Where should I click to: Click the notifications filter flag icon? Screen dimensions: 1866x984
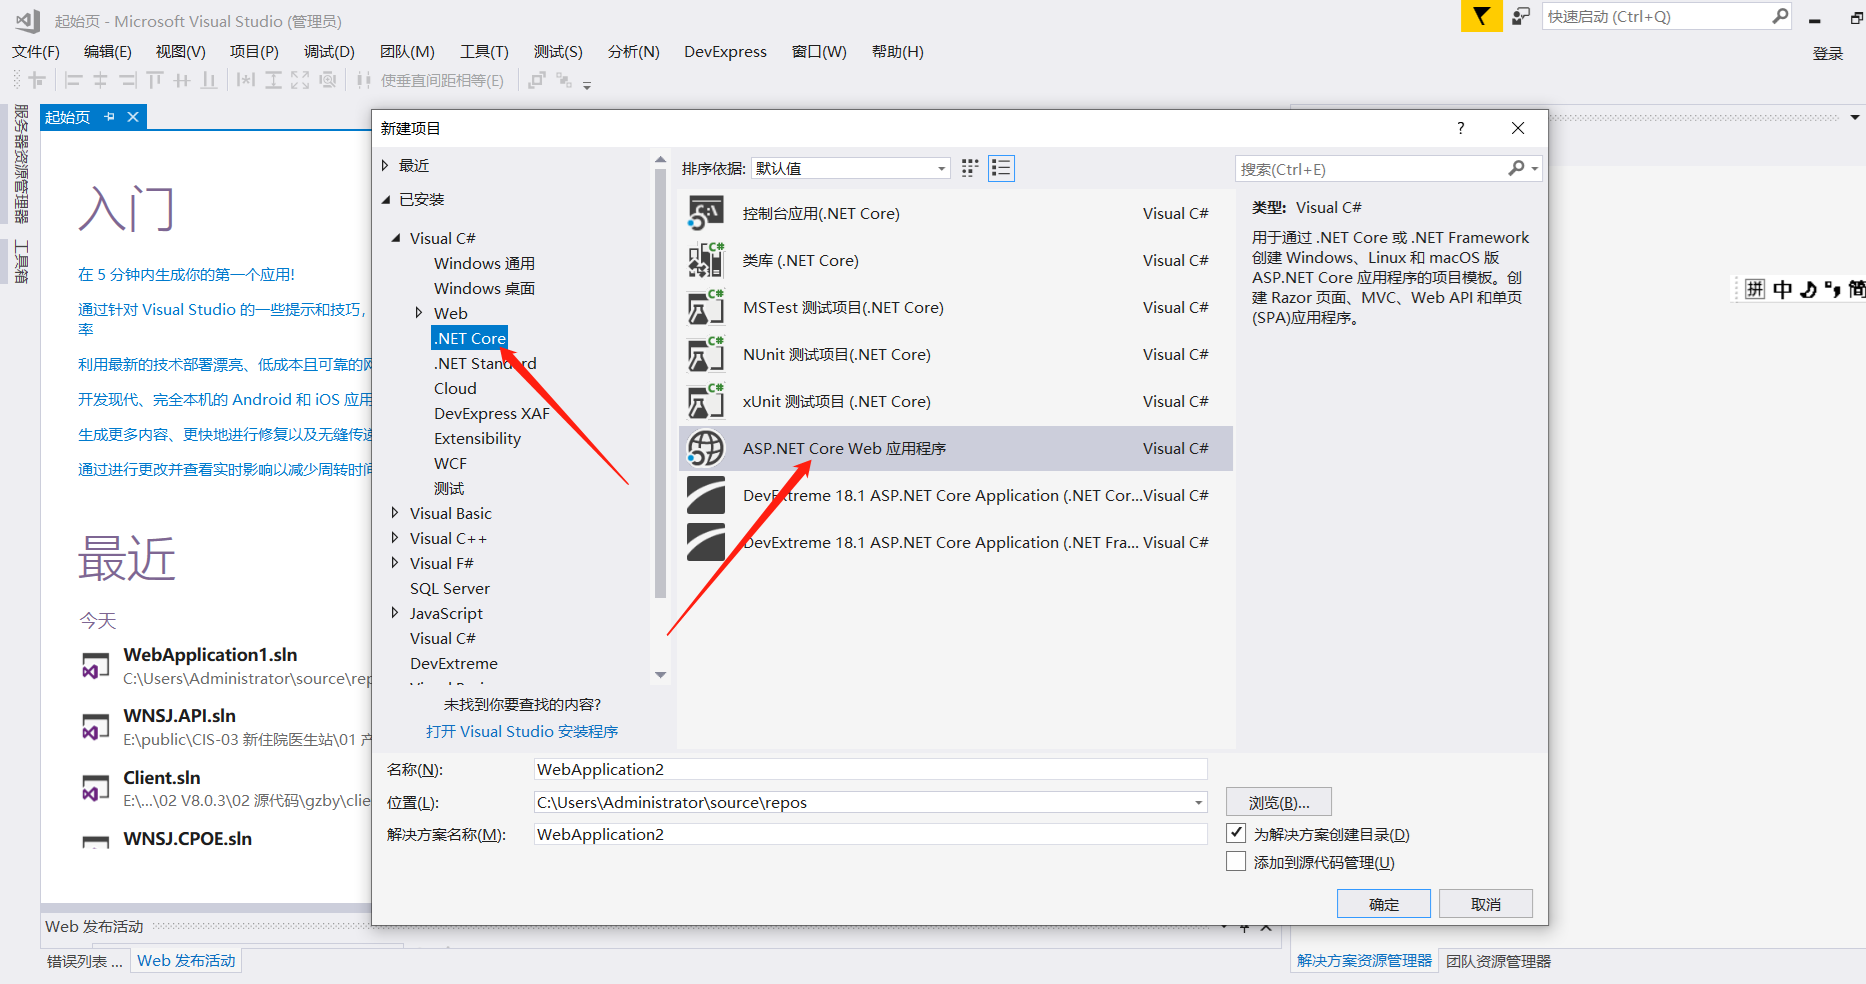pos(1481,16)
